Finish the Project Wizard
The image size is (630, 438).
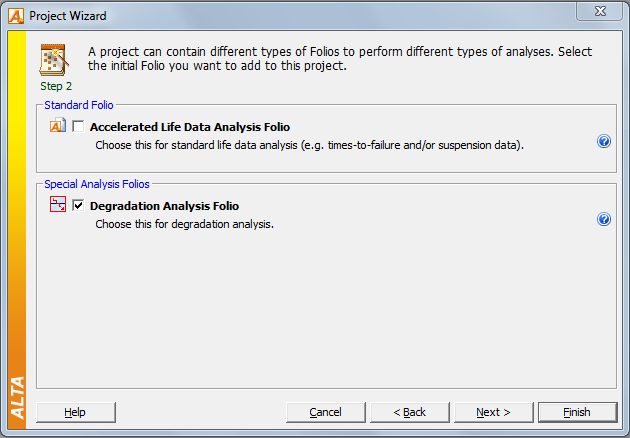pos(577,412)
